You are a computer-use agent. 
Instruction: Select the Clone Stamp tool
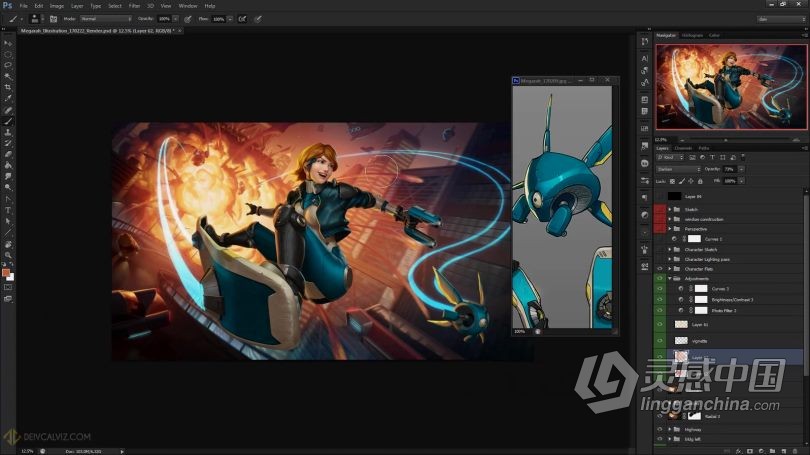(8, 132)
